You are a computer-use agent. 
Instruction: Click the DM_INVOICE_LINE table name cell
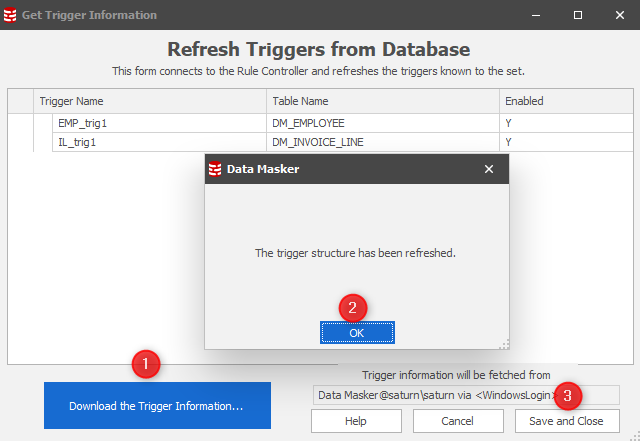[x=318, y=142]
